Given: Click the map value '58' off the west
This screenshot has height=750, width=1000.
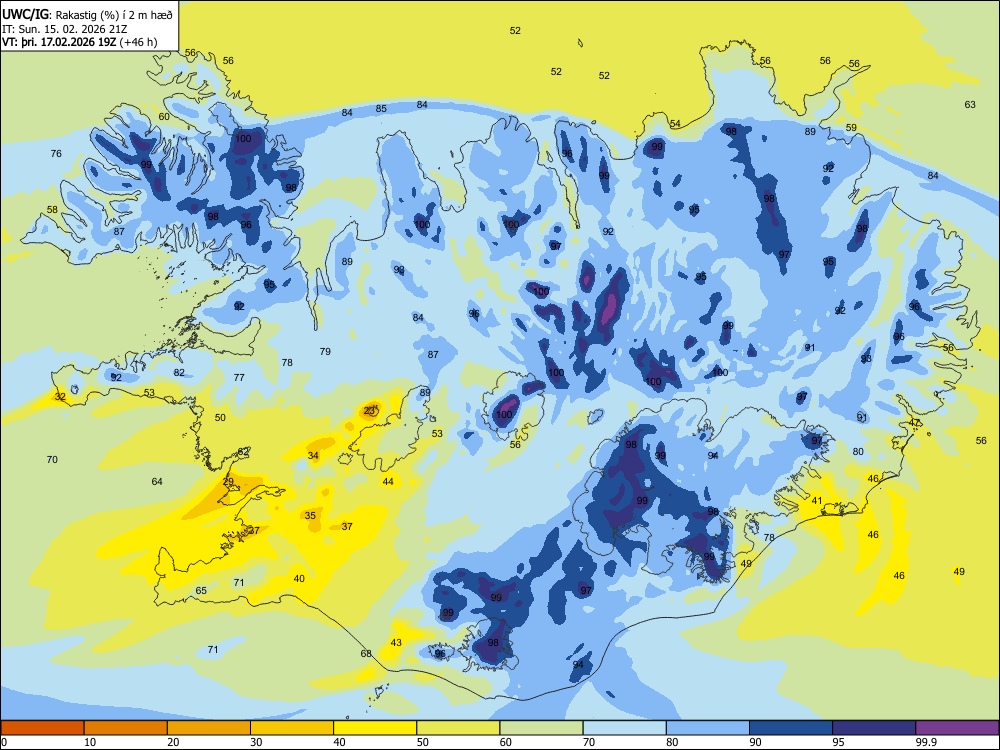Looking at the screenshot, I should pos(52,209).
